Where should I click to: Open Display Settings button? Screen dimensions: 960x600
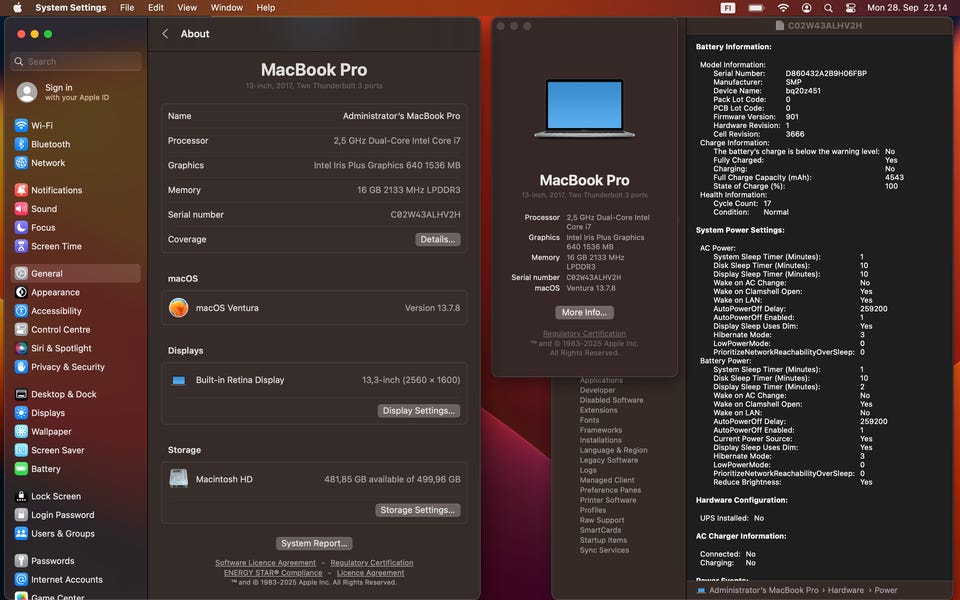point(419,411)
